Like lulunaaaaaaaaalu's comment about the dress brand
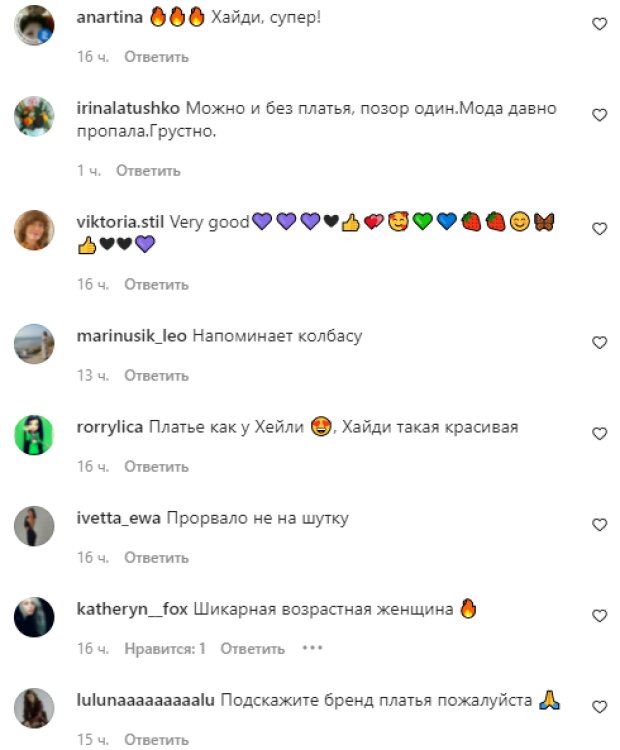620x750 pixels. click(x=599, y=706)
